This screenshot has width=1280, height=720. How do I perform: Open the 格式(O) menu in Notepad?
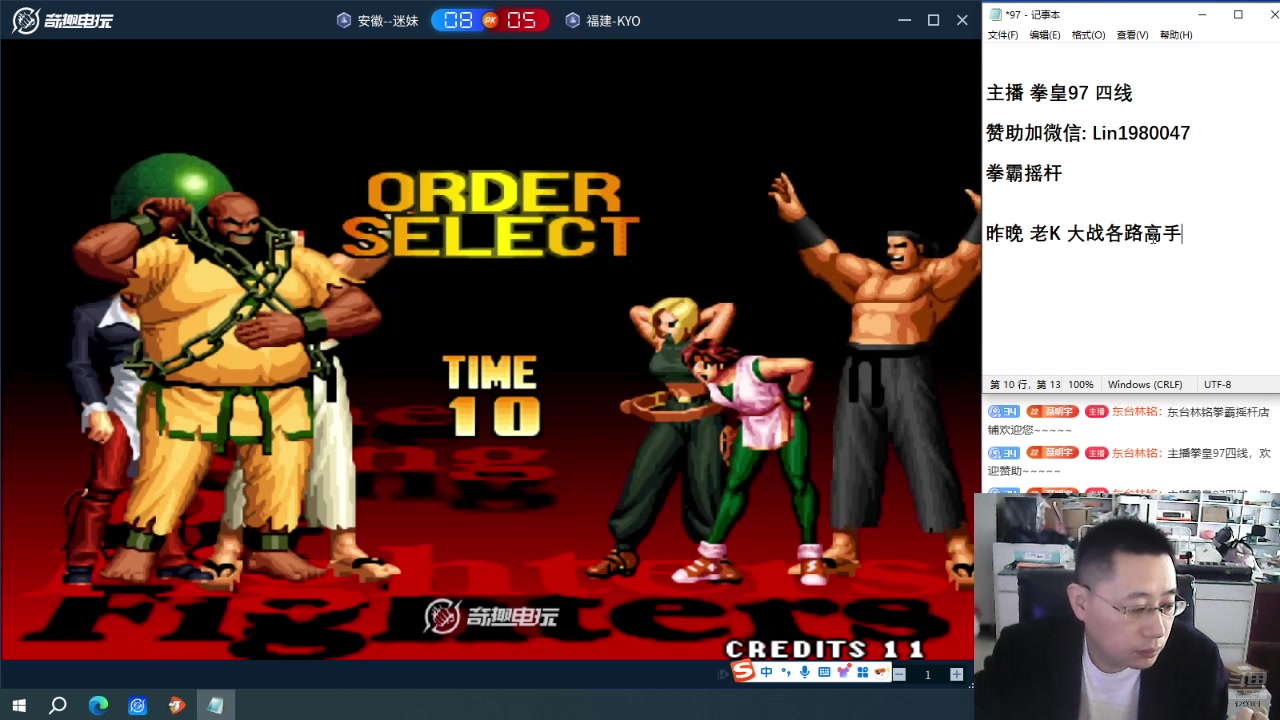[x=1089, y=35]
